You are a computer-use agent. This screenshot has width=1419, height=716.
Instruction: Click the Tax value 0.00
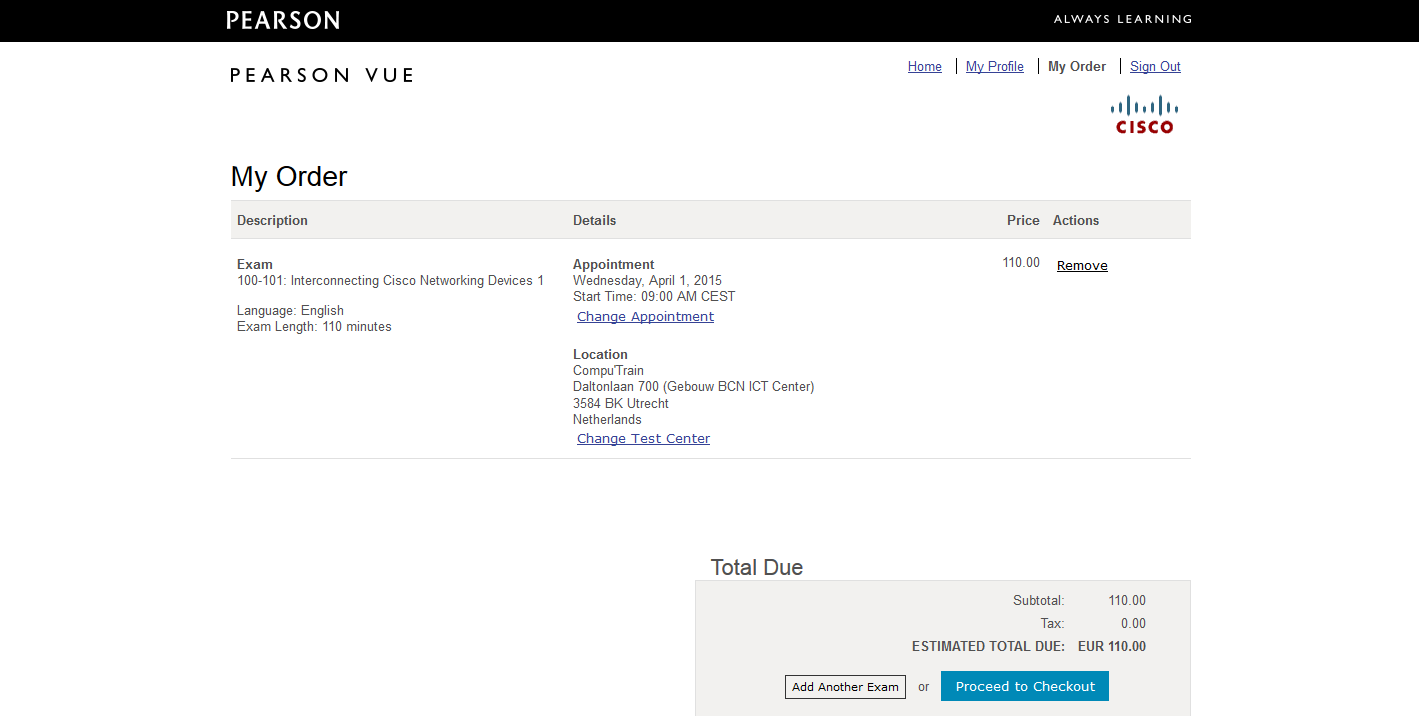click(x=1133, y=624)
